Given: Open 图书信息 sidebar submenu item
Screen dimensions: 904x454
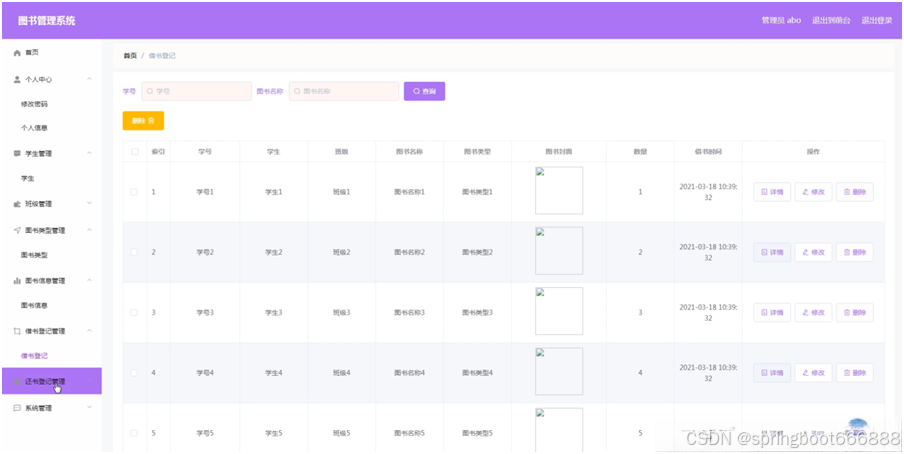Looking at the screenshot, I should (34, 305).
